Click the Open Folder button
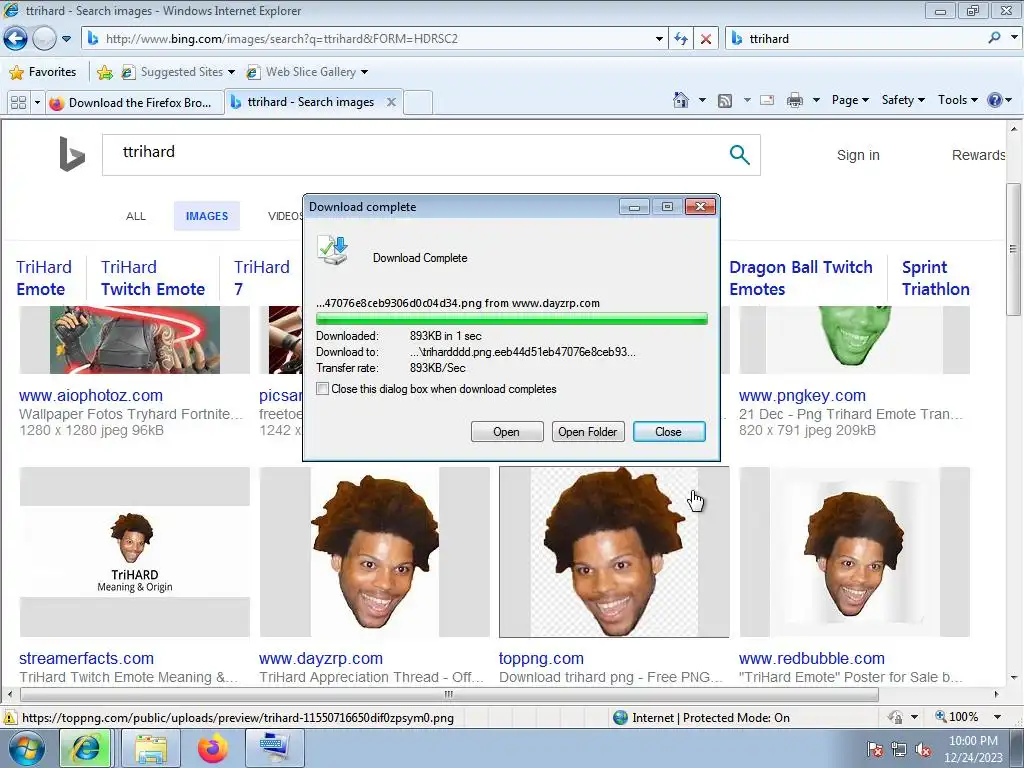 (588, 432)
